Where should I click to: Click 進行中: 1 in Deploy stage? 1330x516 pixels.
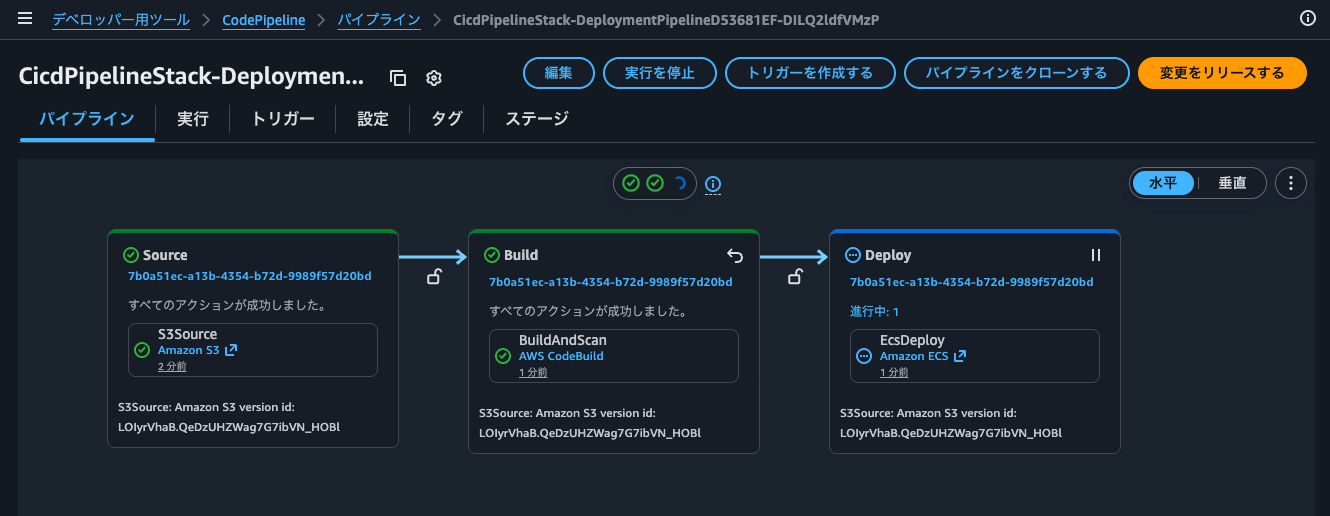874,312
